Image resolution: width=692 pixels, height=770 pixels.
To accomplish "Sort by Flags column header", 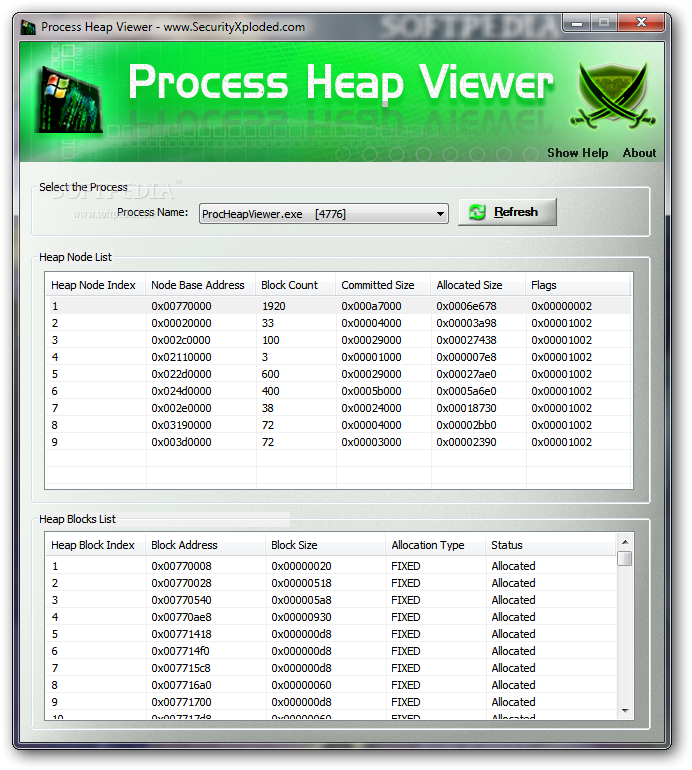I will coord(578,285).
